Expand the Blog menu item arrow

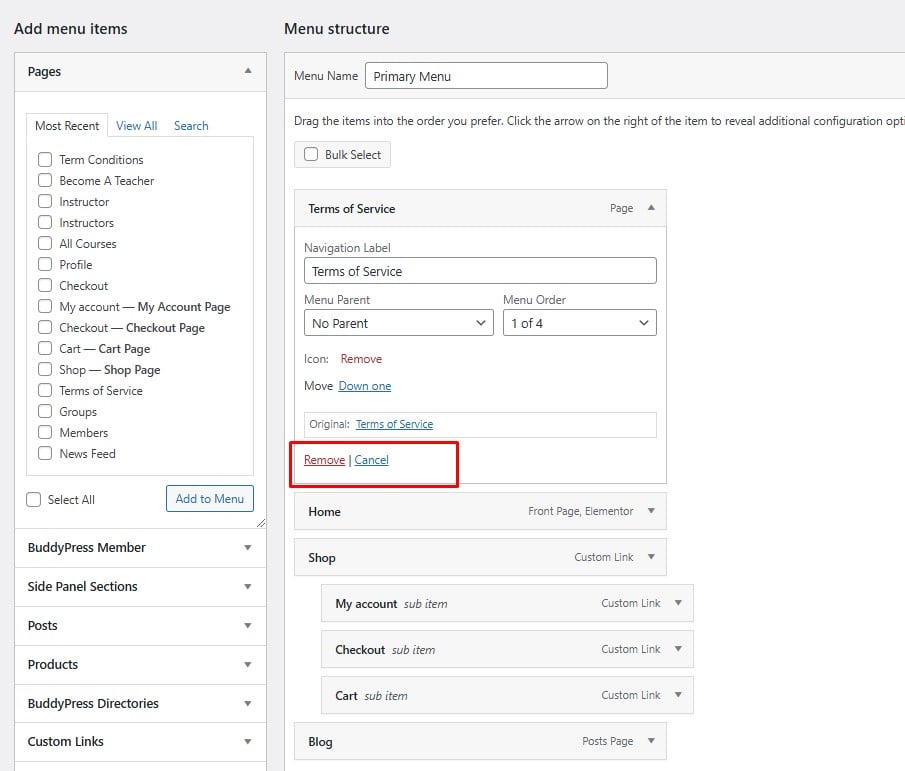[651, 741]
